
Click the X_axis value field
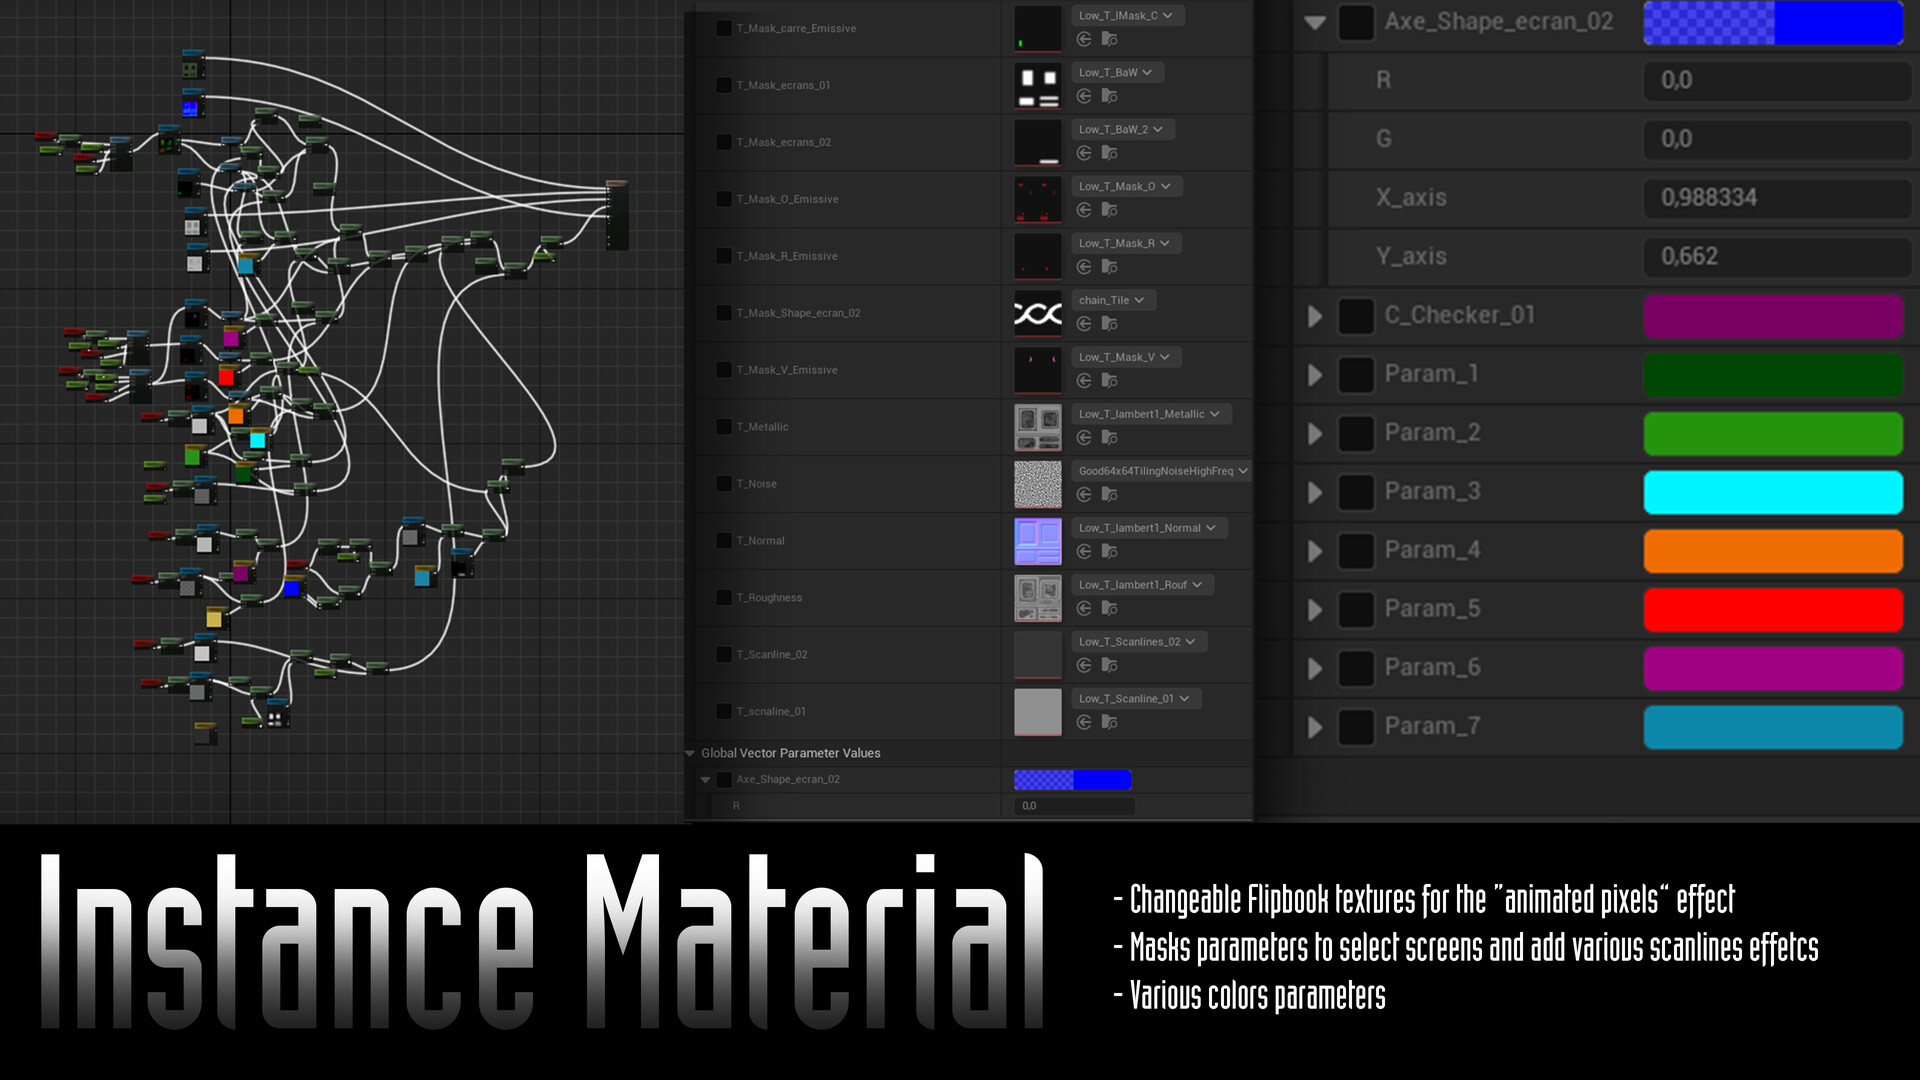[x=1776, y=198]
